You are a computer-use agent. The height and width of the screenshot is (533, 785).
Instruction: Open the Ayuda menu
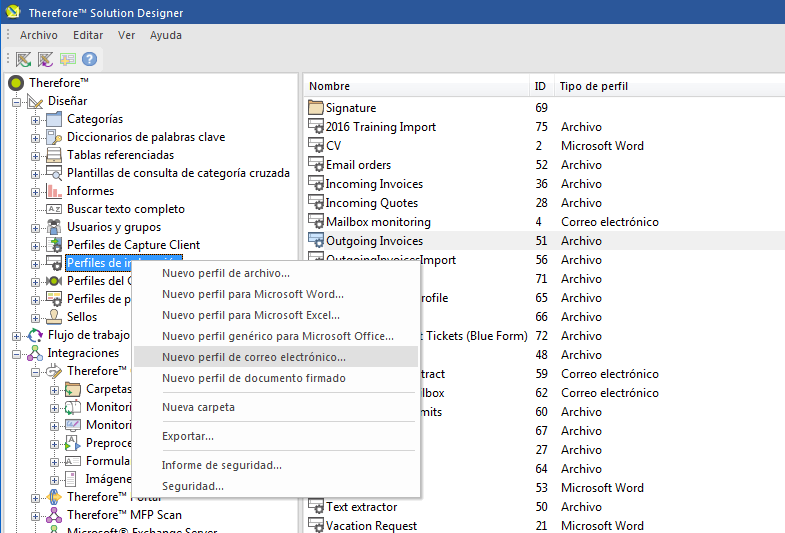coord(166,35)
